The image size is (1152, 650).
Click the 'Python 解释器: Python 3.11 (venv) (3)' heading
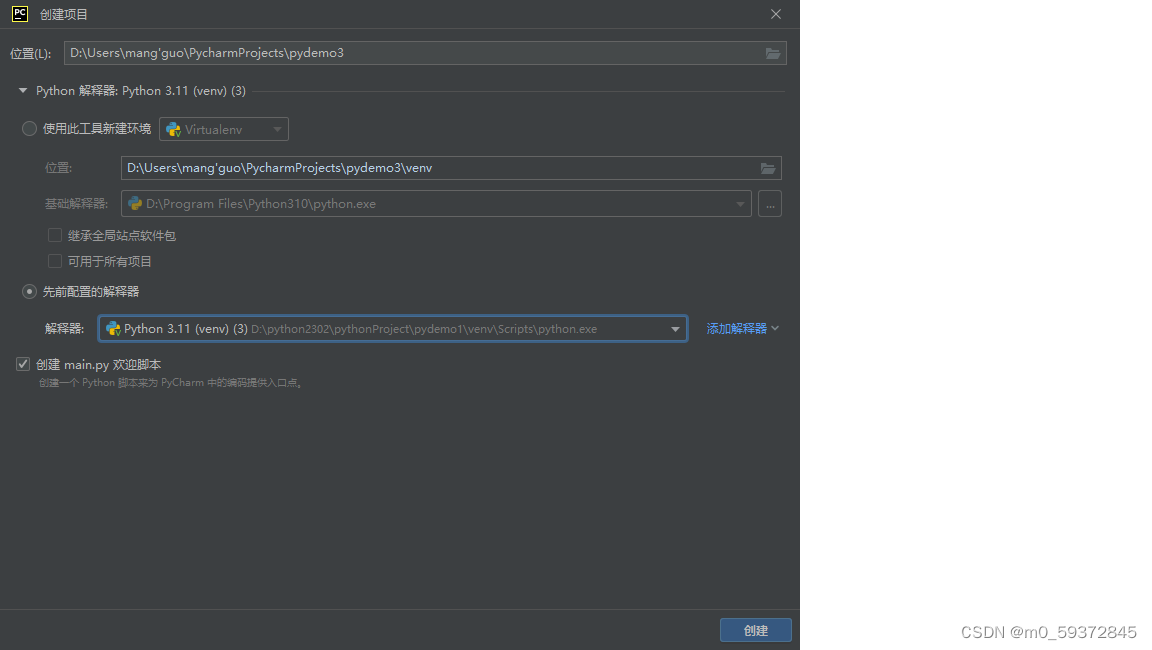coord(141,90)
